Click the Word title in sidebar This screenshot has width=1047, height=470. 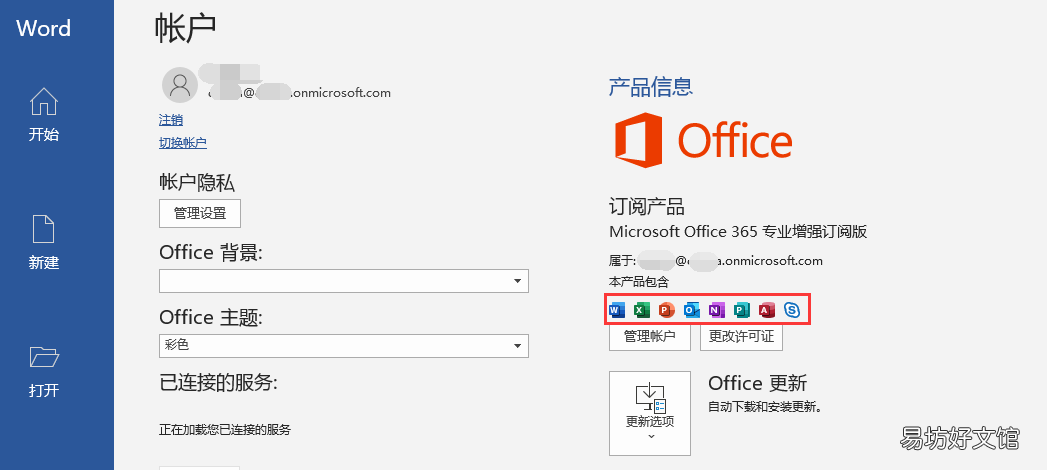coord(43,28)
